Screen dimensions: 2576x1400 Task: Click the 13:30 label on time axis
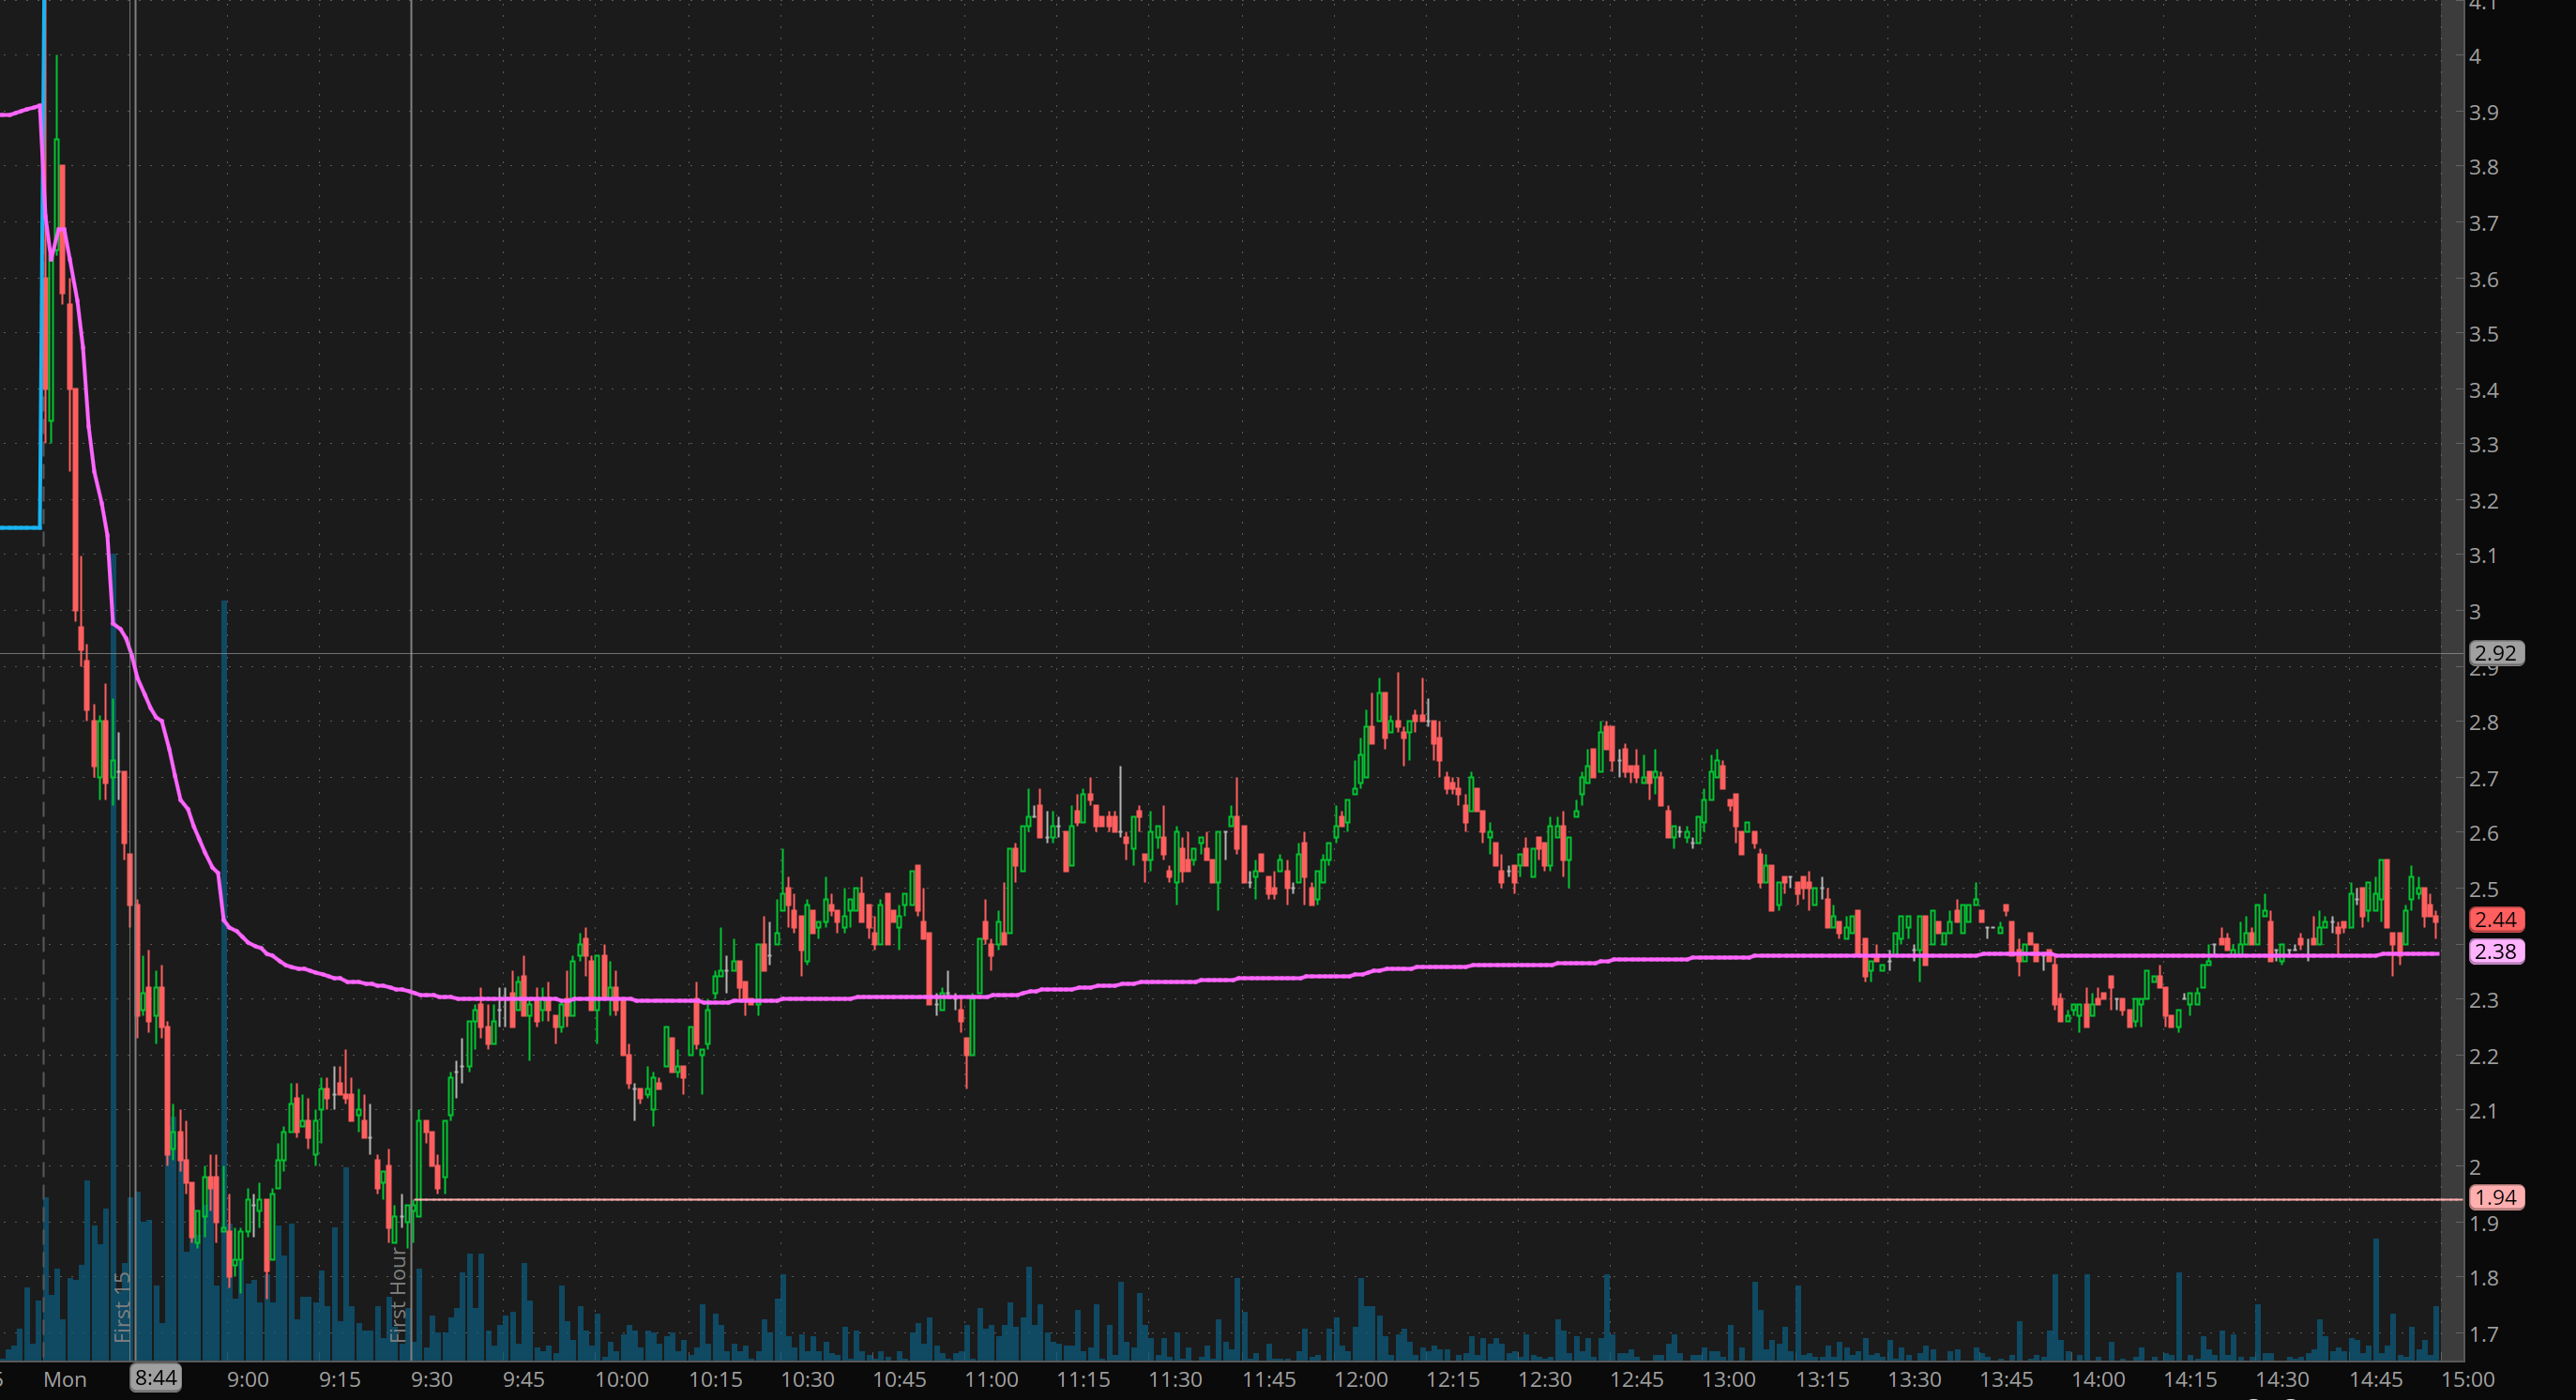pos(1914,1380)
